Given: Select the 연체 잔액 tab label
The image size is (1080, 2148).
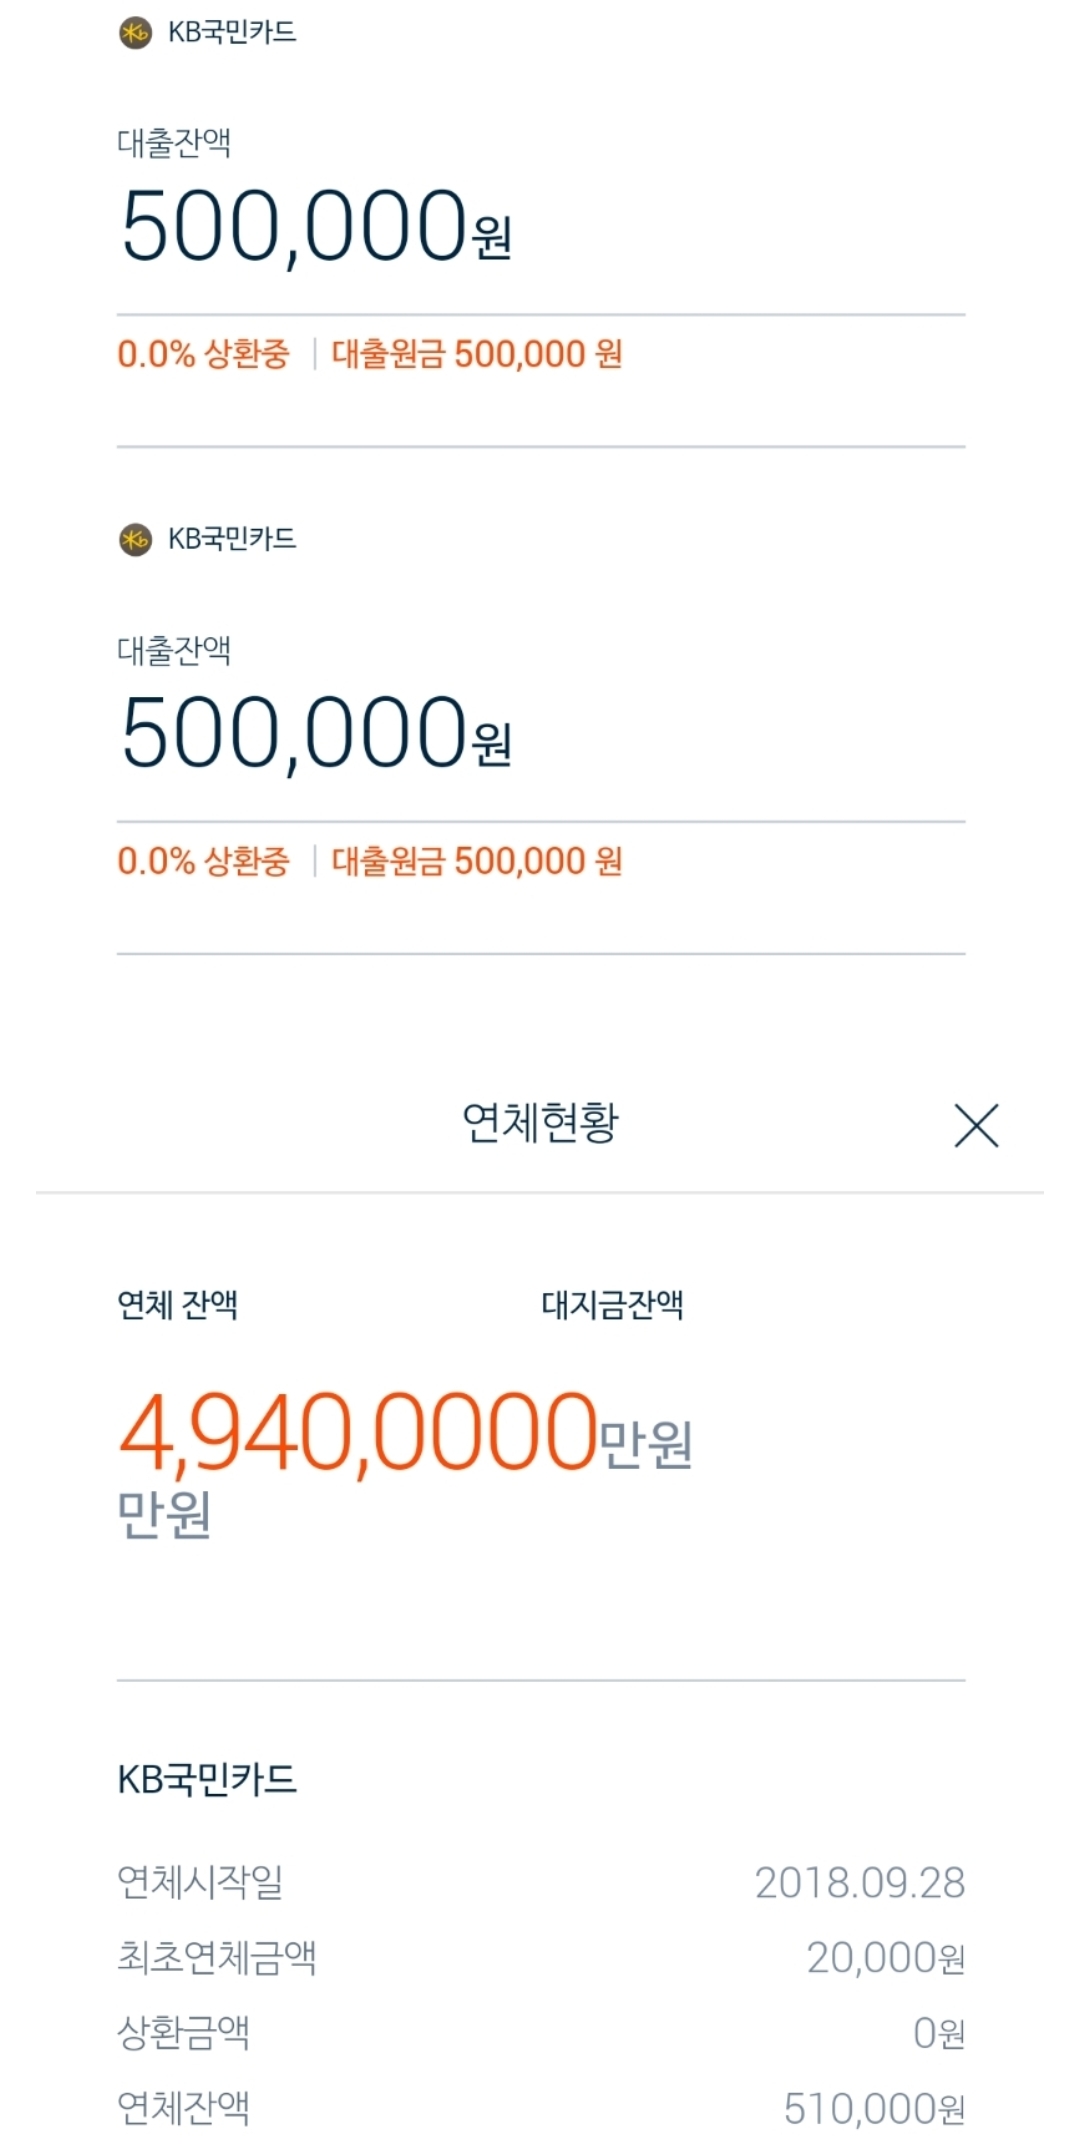Looking at the screenshot, I should (178, 1305).
